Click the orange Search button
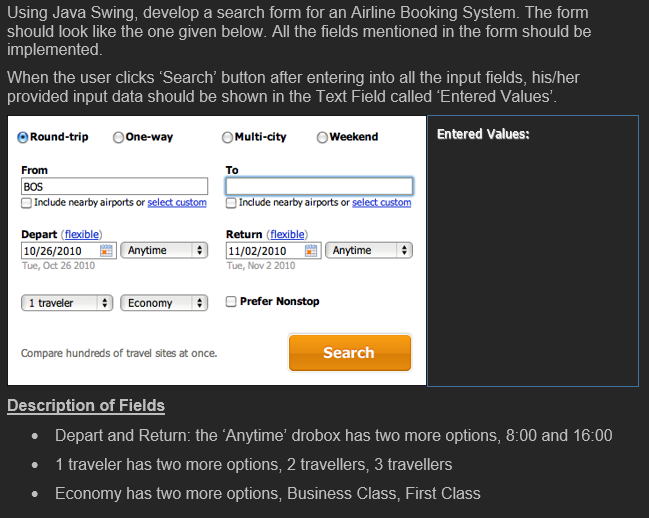 click(350, 353)
